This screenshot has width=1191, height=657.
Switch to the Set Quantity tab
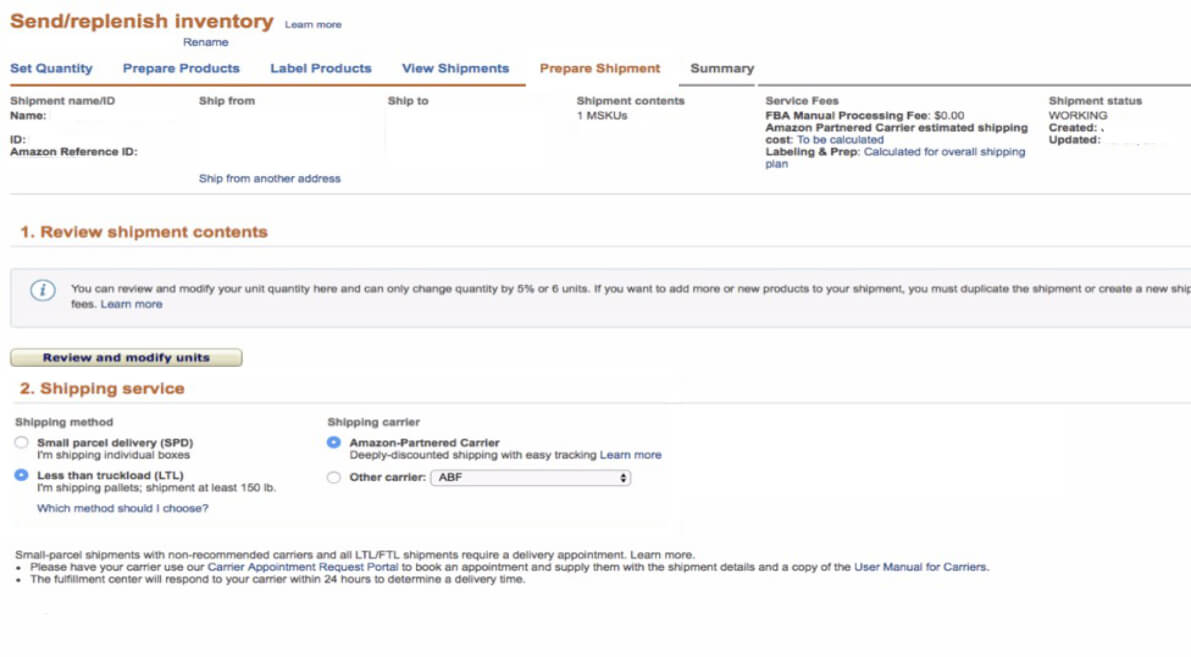coord(51,68)
